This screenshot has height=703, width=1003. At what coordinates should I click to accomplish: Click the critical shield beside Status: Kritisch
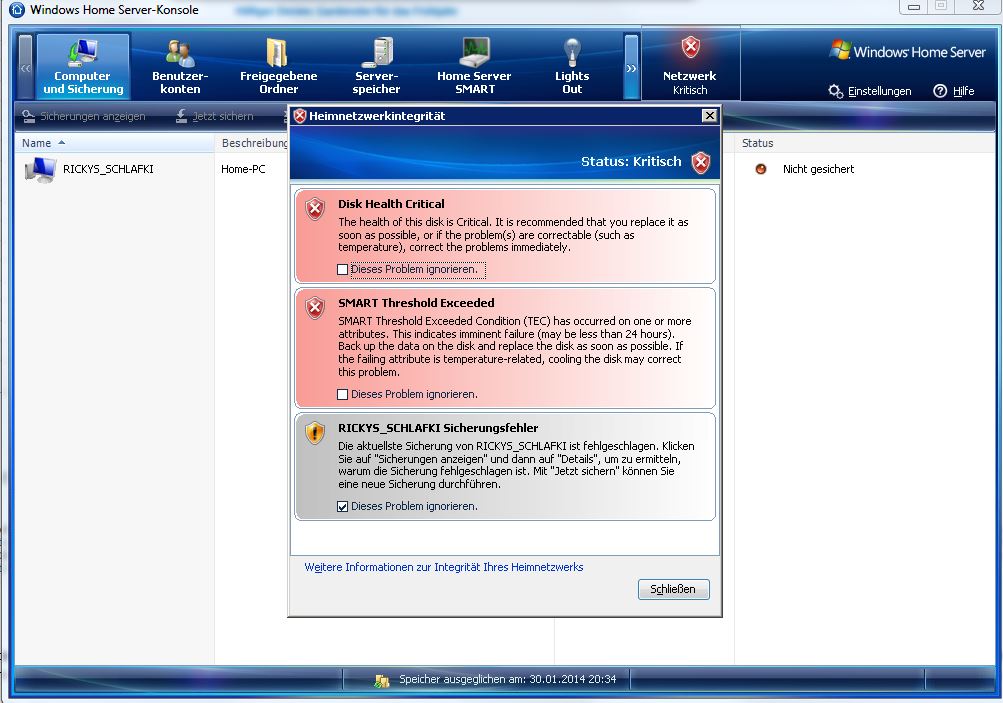pos(701,162)
